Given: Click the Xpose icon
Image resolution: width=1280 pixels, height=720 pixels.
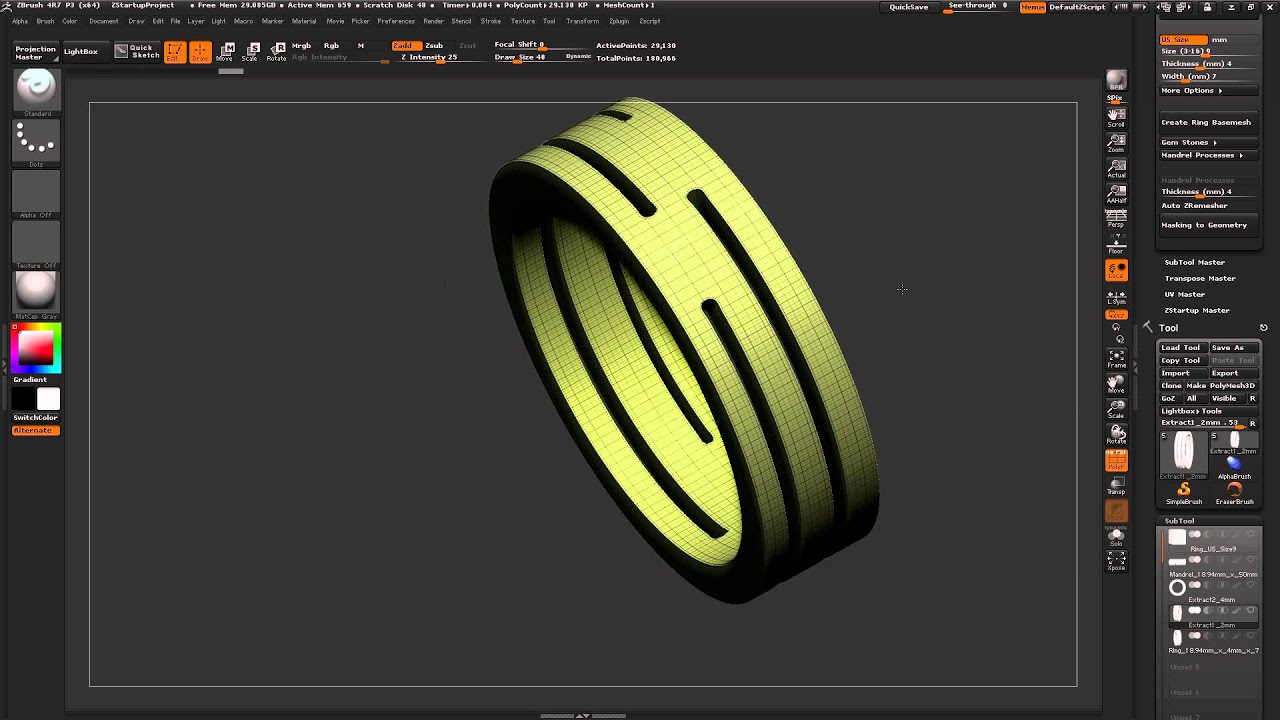Looking at the screenshot, I should 1116,561.
